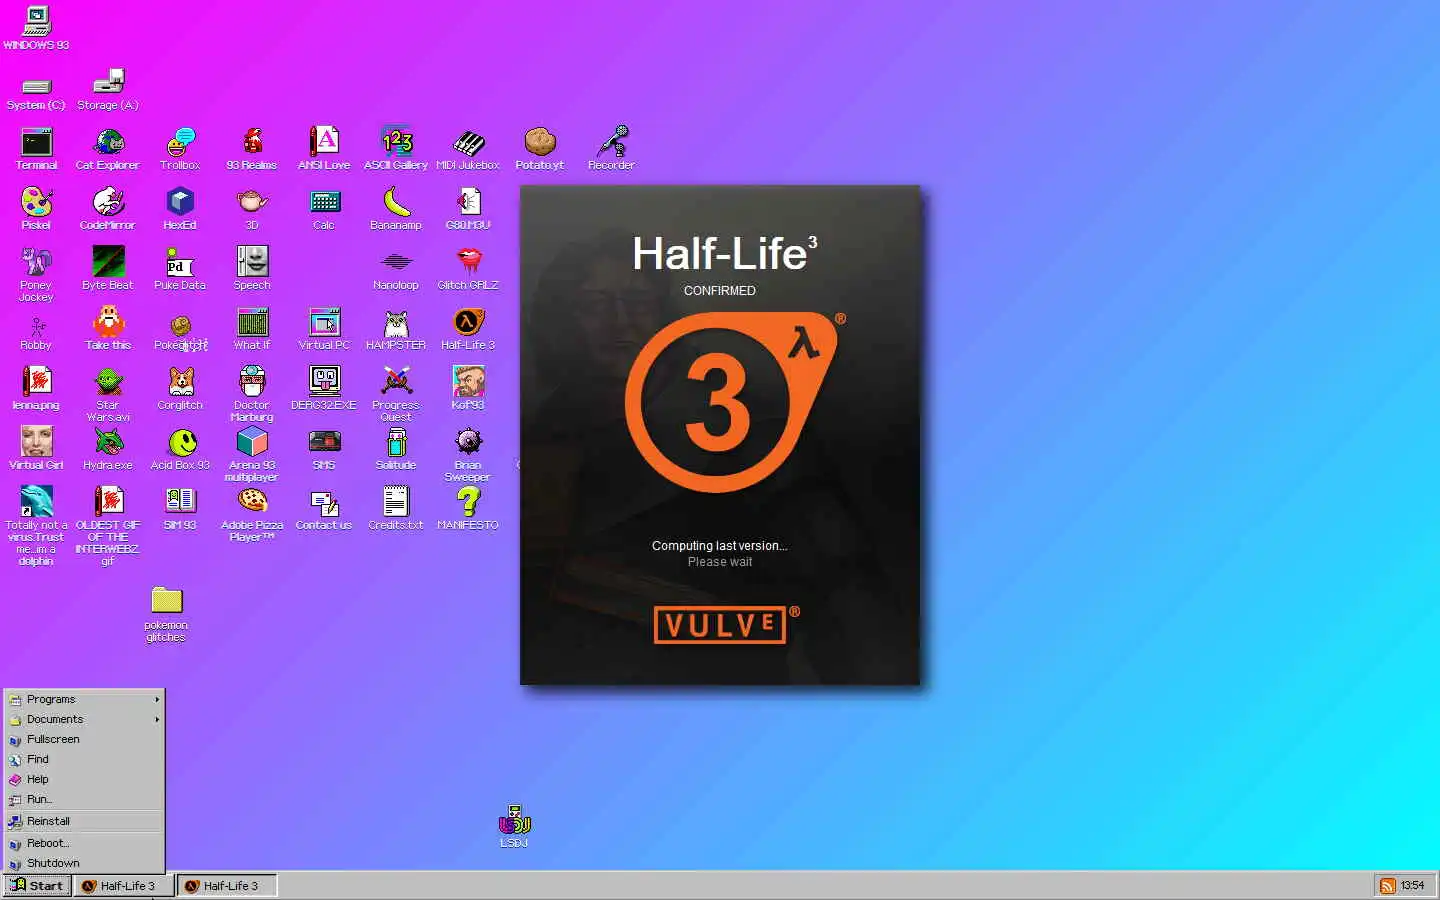1440x900 pixels.
Task: Open Storage (A:) floppy drive
Action: (108, 90)
